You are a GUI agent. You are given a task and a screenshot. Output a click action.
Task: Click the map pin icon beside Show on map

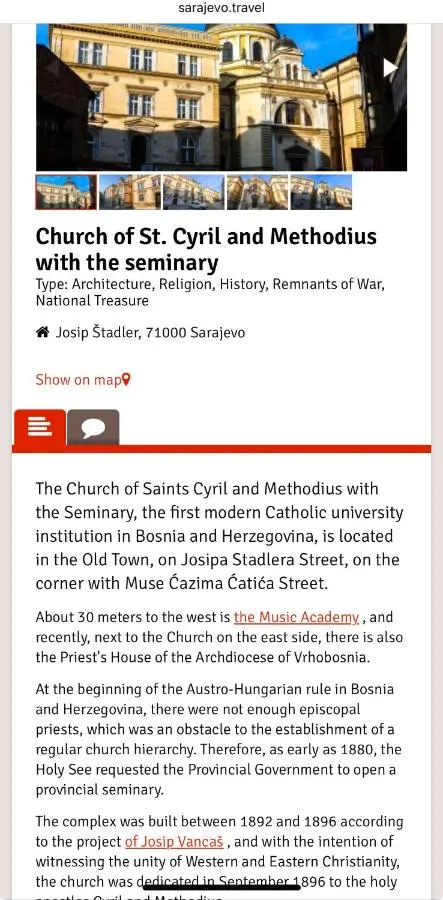tap(126, 379)
